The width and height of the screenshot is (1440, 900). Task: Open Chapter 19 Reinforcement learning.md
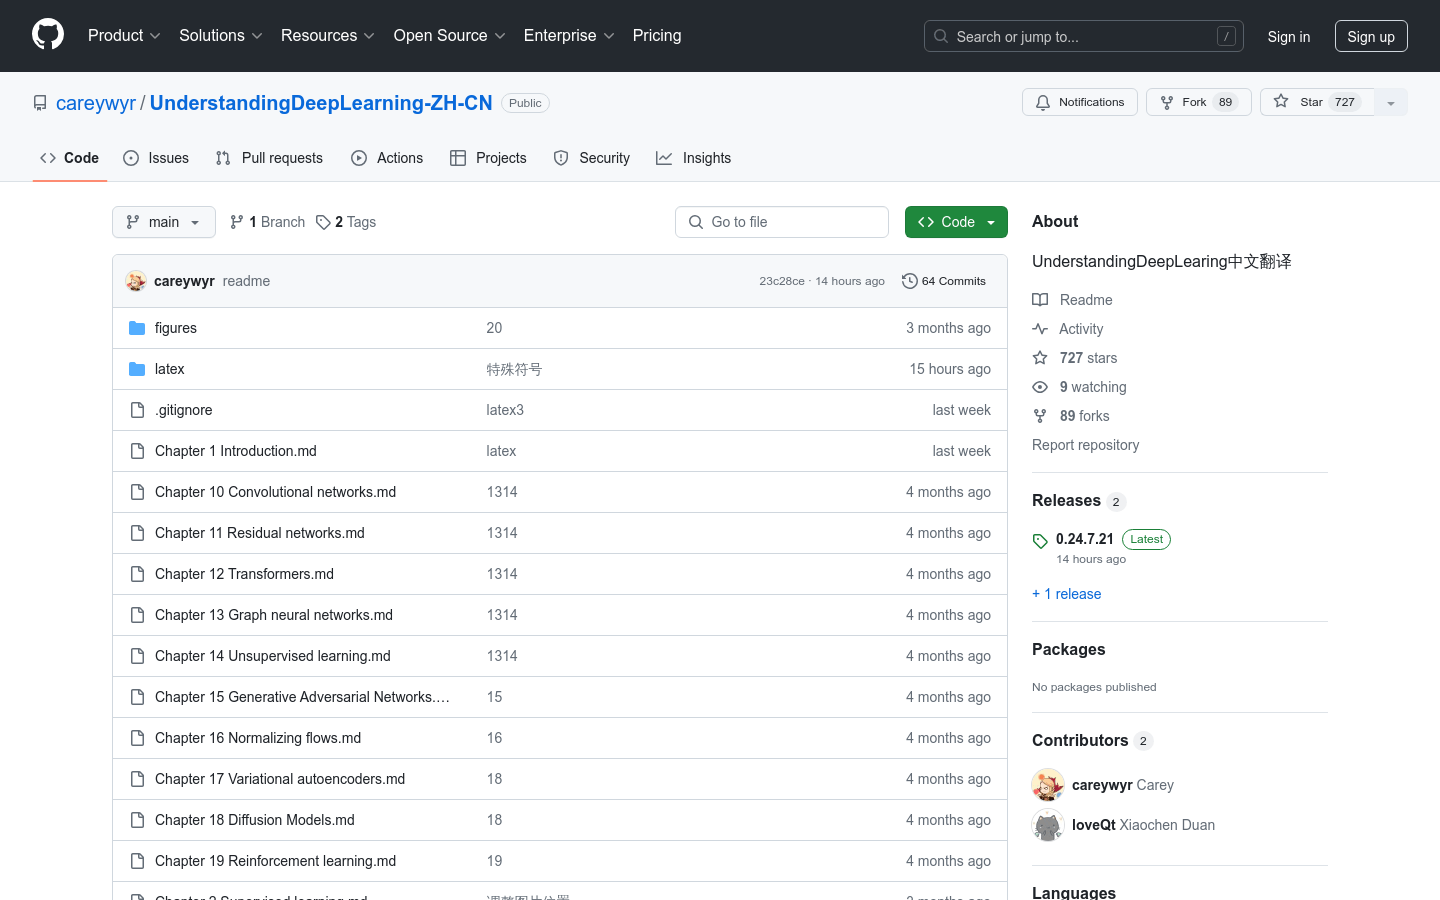click(x=275, y=861)
